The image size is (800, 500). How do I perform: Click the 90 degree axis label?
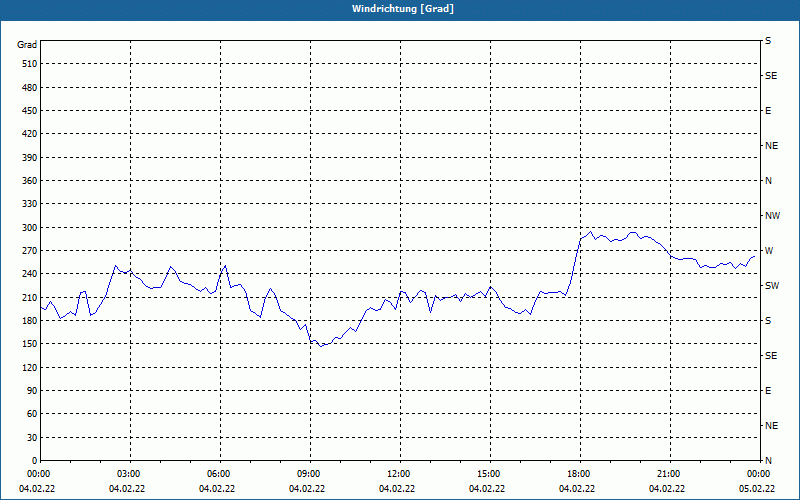click(x=32, y=391)
